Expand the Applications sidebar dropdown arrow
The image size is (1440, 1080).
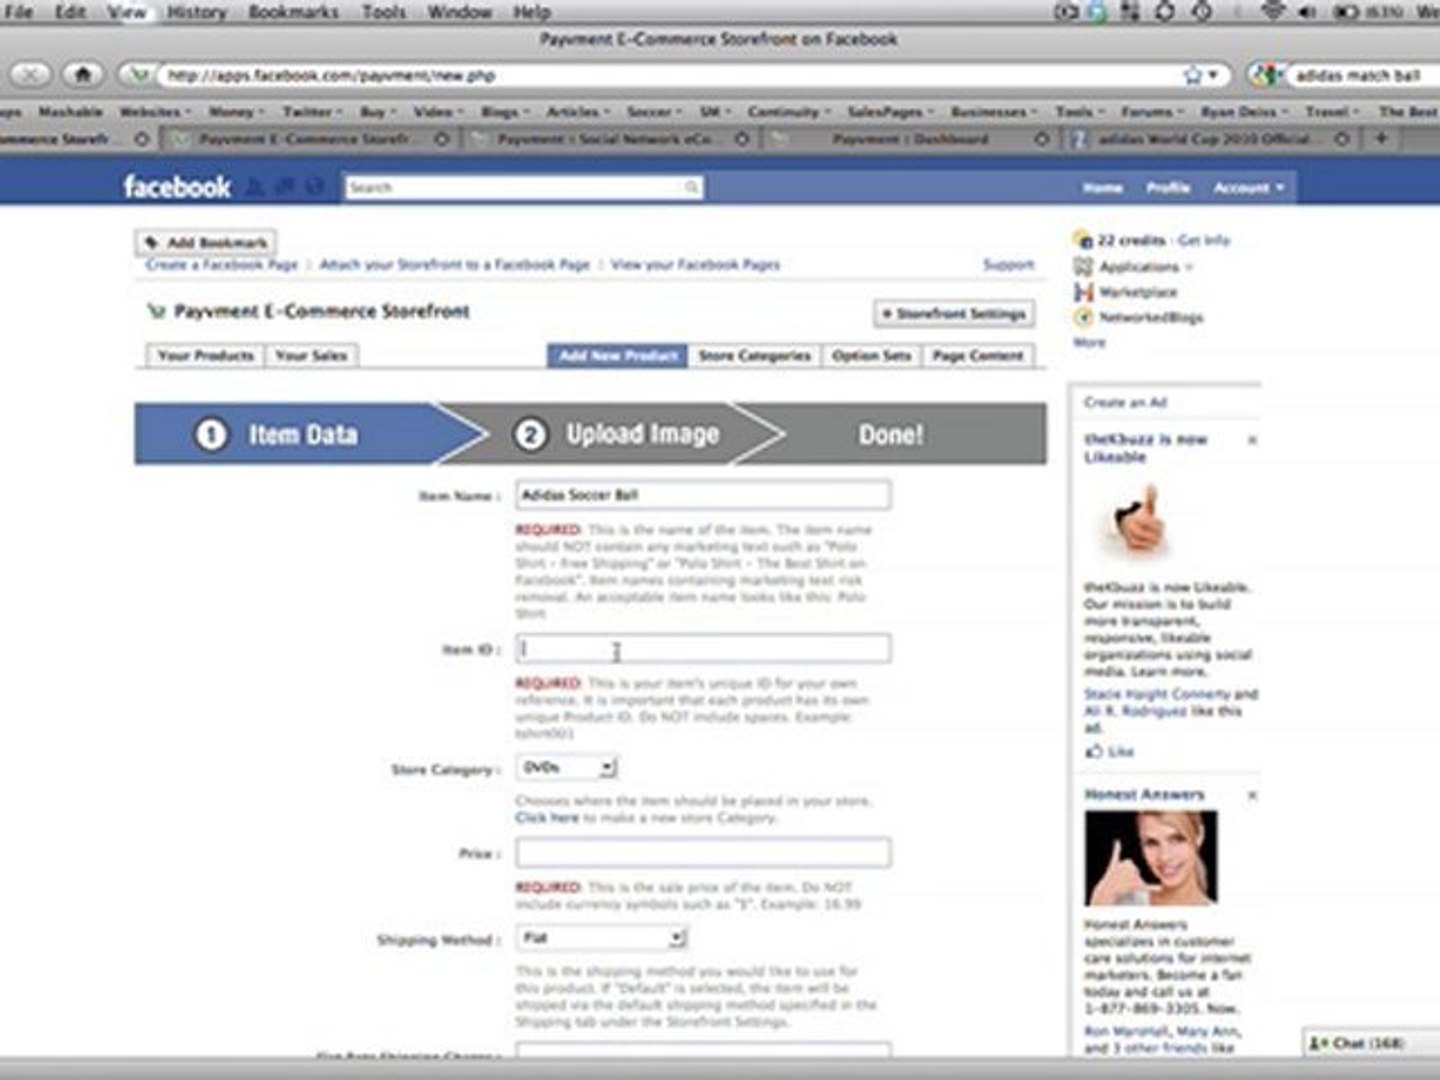pos(1189,267)
